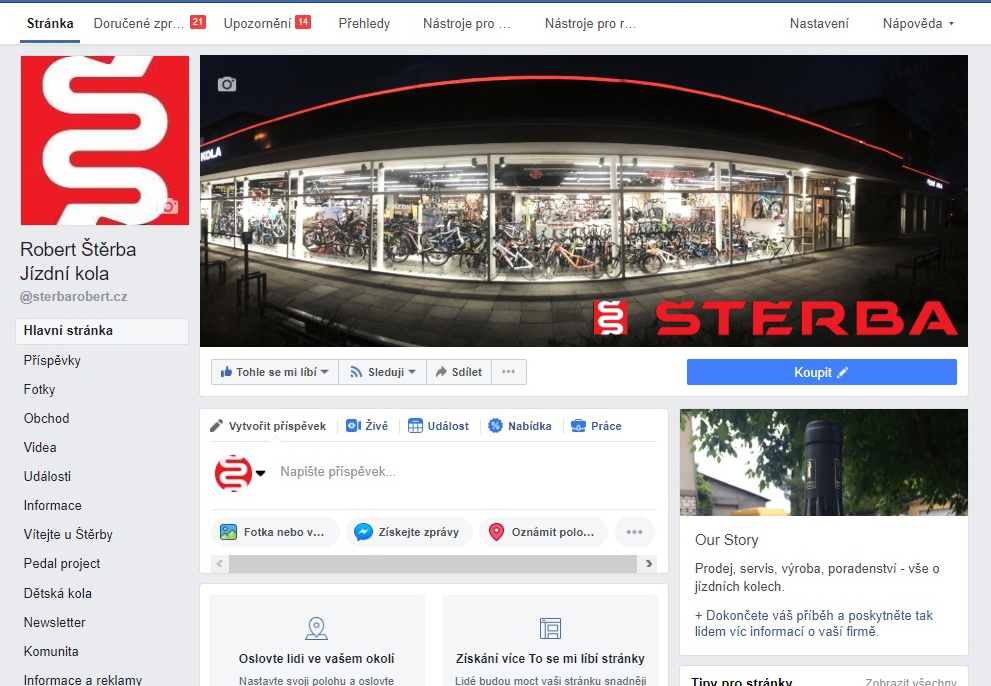The width and height of the screenshot is (991, 686).
Task: Open the Štěrba shop cover photo
Action: tap(583, 201)
